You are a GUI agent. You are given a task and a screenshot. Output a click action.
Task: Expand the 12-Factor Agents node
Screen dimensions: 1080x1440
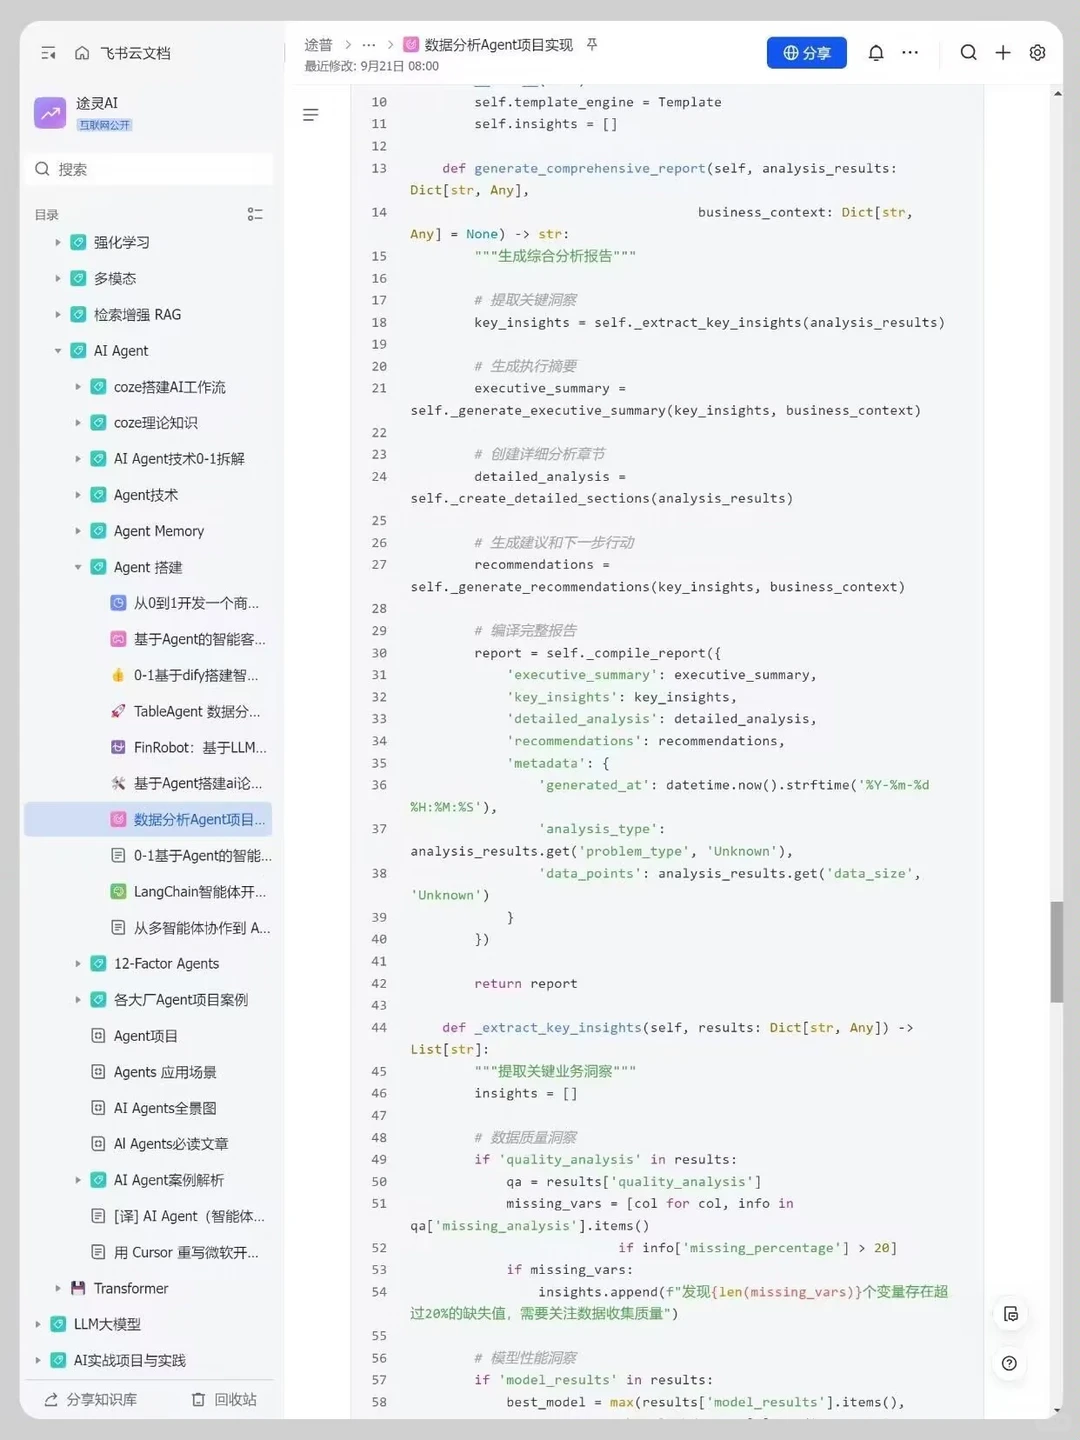pyautogui.click(x=78, y=964)
